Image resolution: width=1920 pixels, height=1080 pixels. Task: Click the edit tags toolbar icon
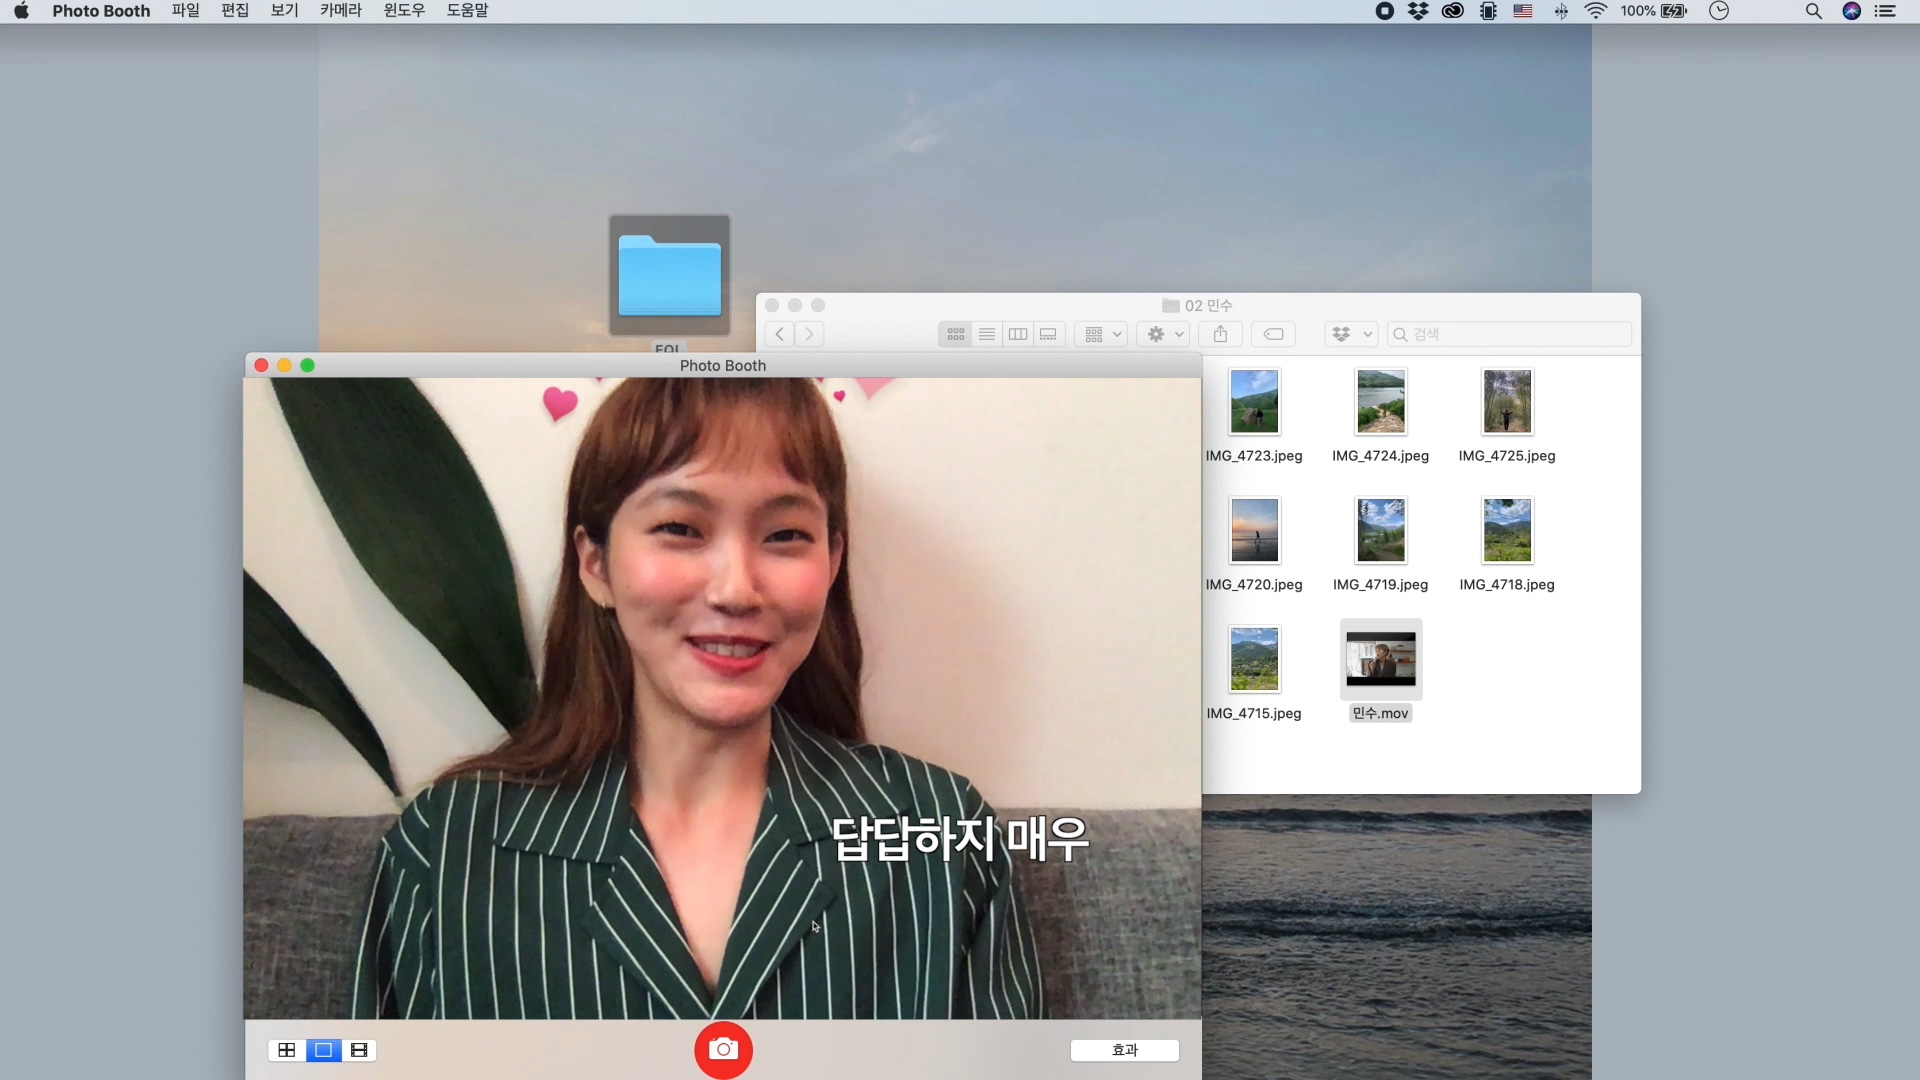pyautogui.click(x=1273, y=334)
